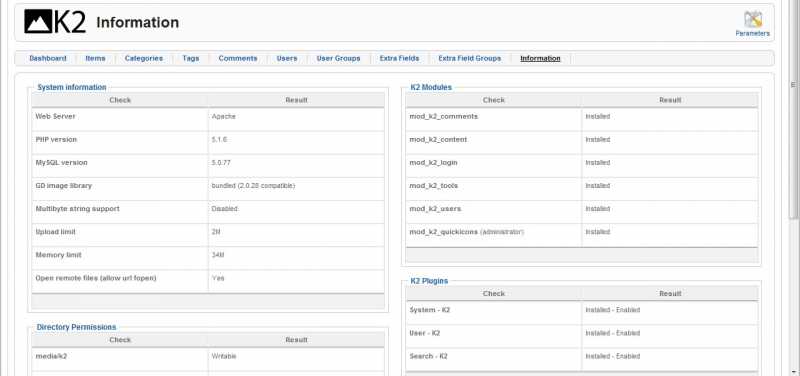
Task: Click mod_k2_comments module name
Action: (x=443, y=116)
